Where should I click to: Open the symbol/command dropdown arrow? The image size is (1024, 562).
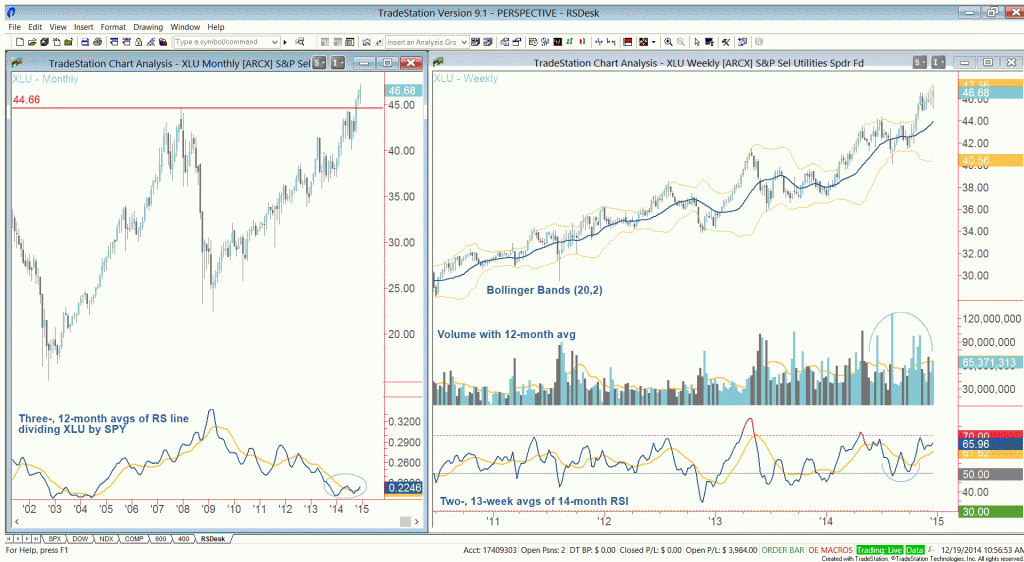(x=274, y=42)
